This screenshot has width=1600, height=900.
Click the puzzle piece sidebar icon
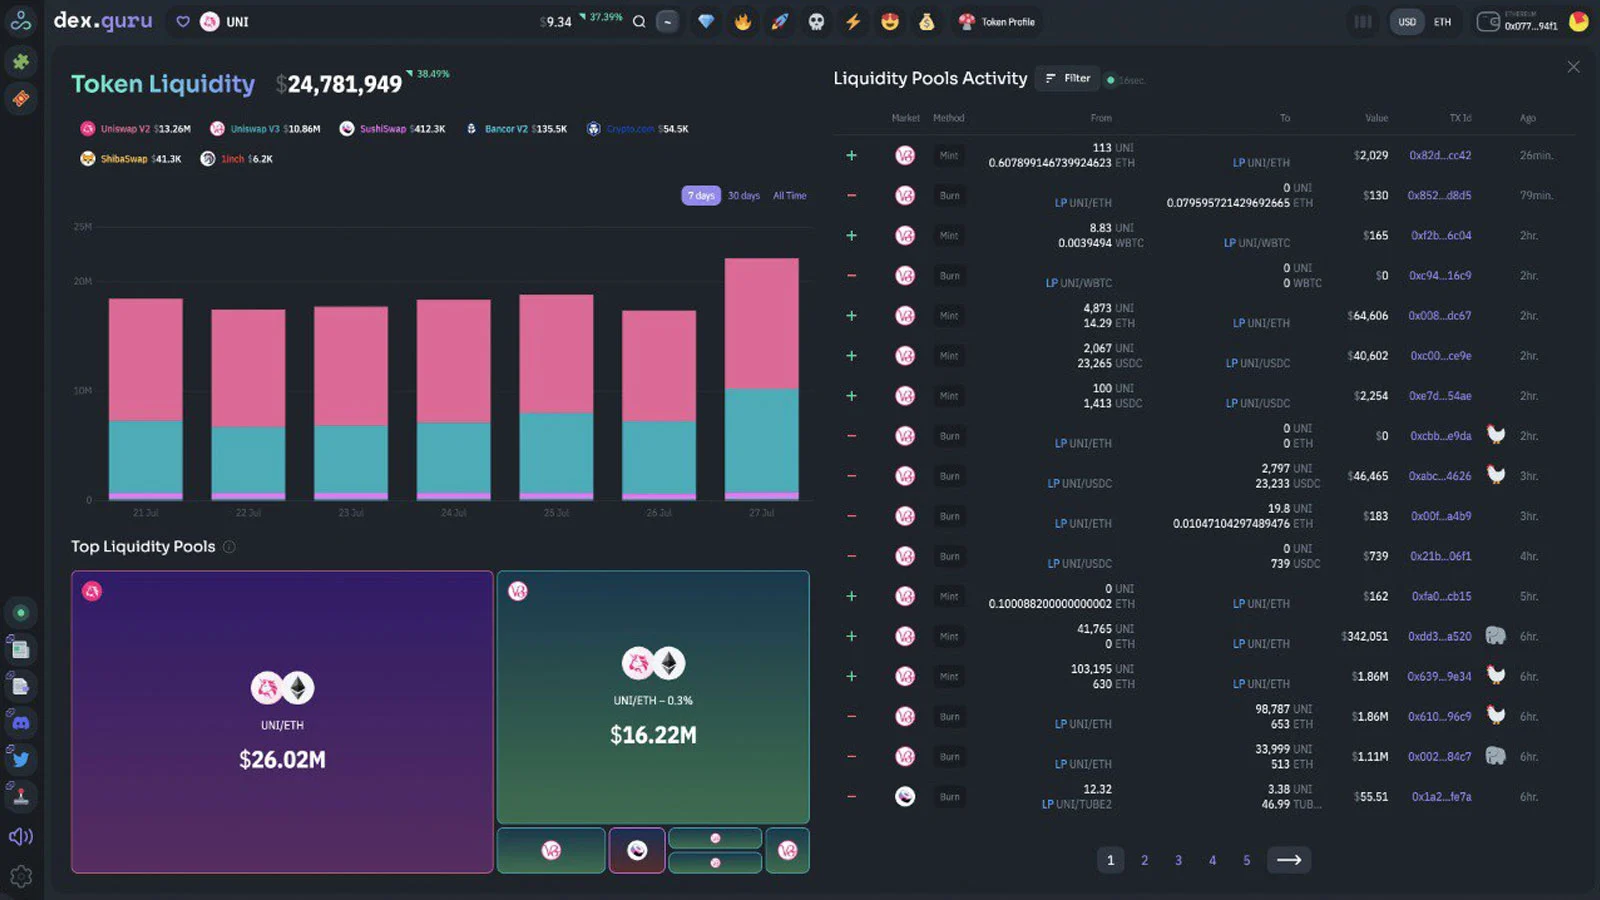click(21, 62)
